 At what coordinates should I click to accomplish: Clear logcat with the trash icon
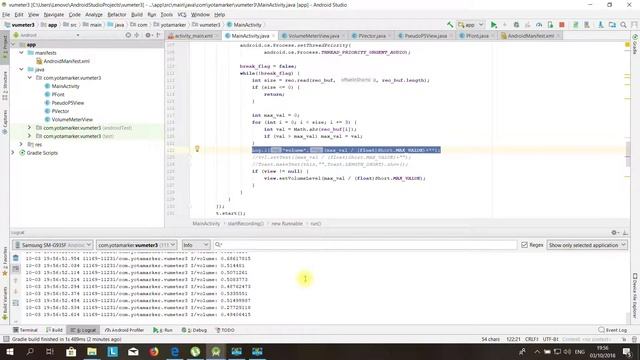coord(16,258)
